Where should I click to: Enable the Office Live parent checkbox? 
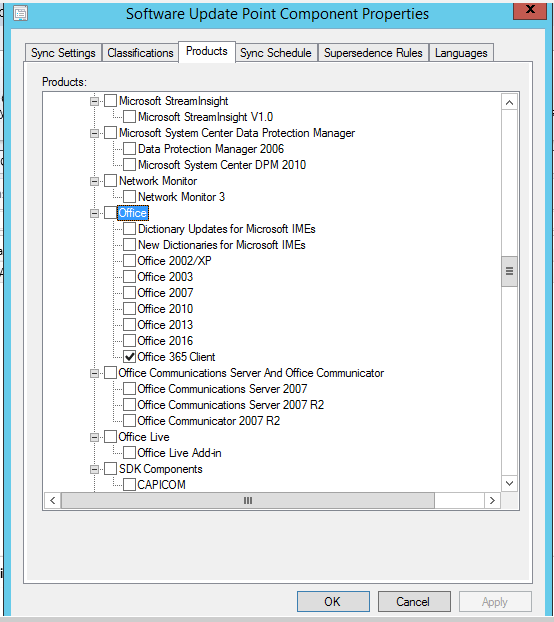pos(111,437)
